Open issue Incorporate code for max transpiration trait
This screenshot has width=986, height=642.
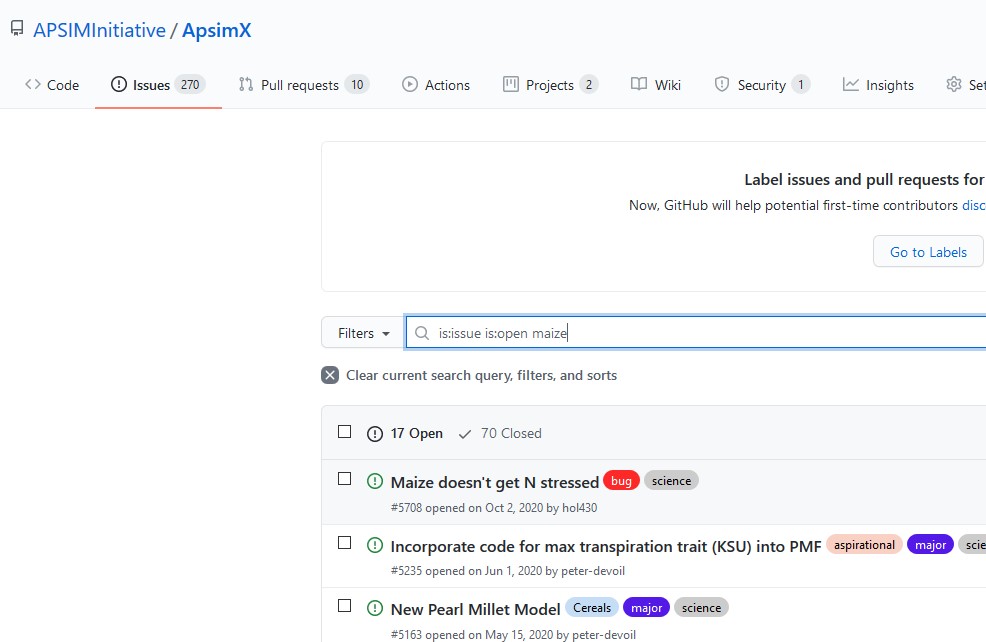coord(606,546)
